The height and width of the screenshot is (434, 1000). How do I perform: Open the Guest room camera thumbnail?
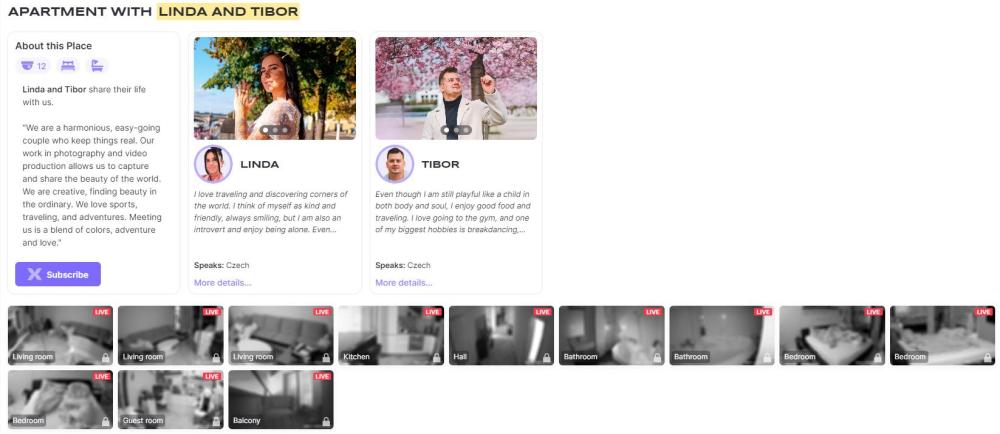point(171,400)
